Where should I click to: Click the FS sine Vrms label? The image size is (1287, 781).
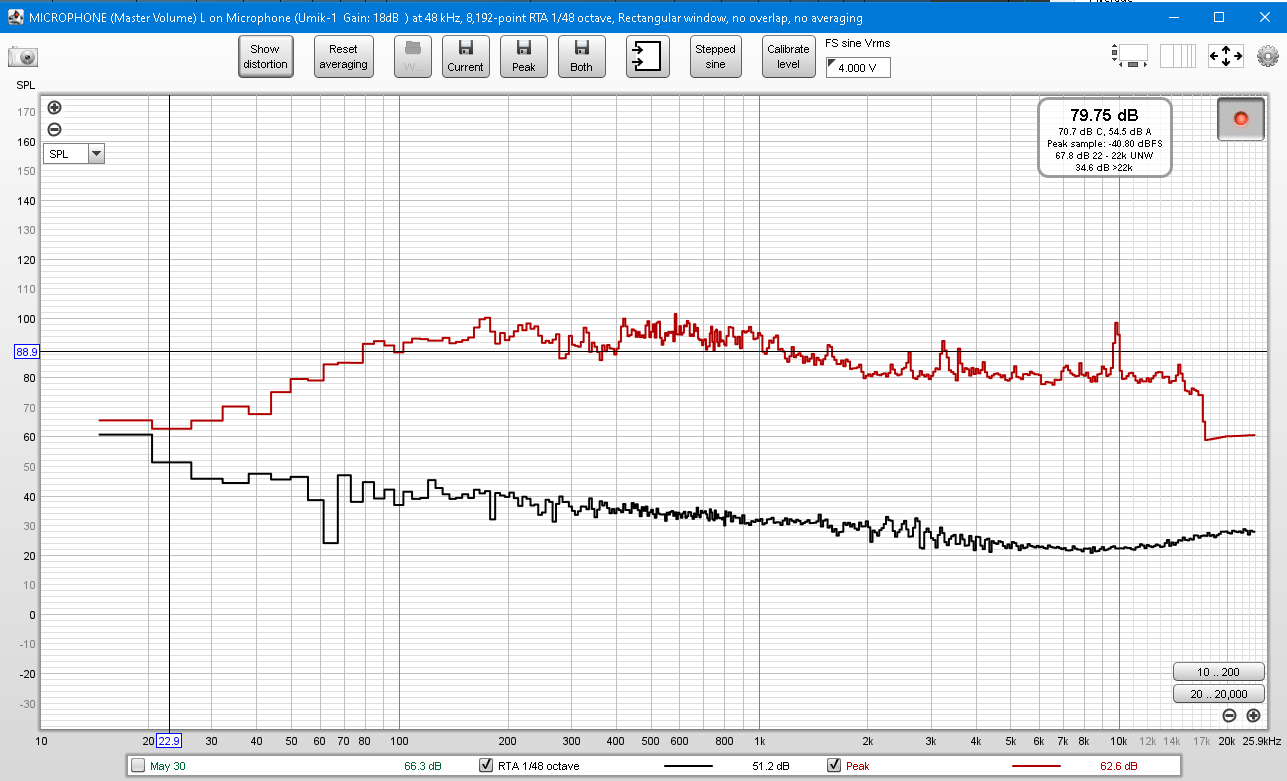click(x=857, y=43)
